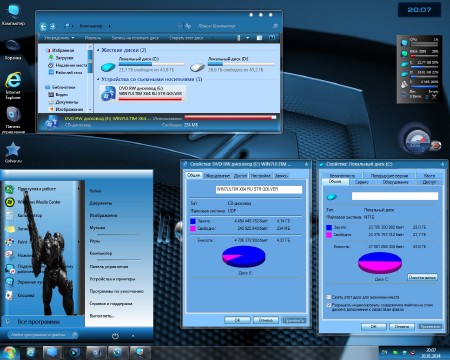
Task: Go forward in Explorer window
Action: pyautogui.click(x=53, y=26)
